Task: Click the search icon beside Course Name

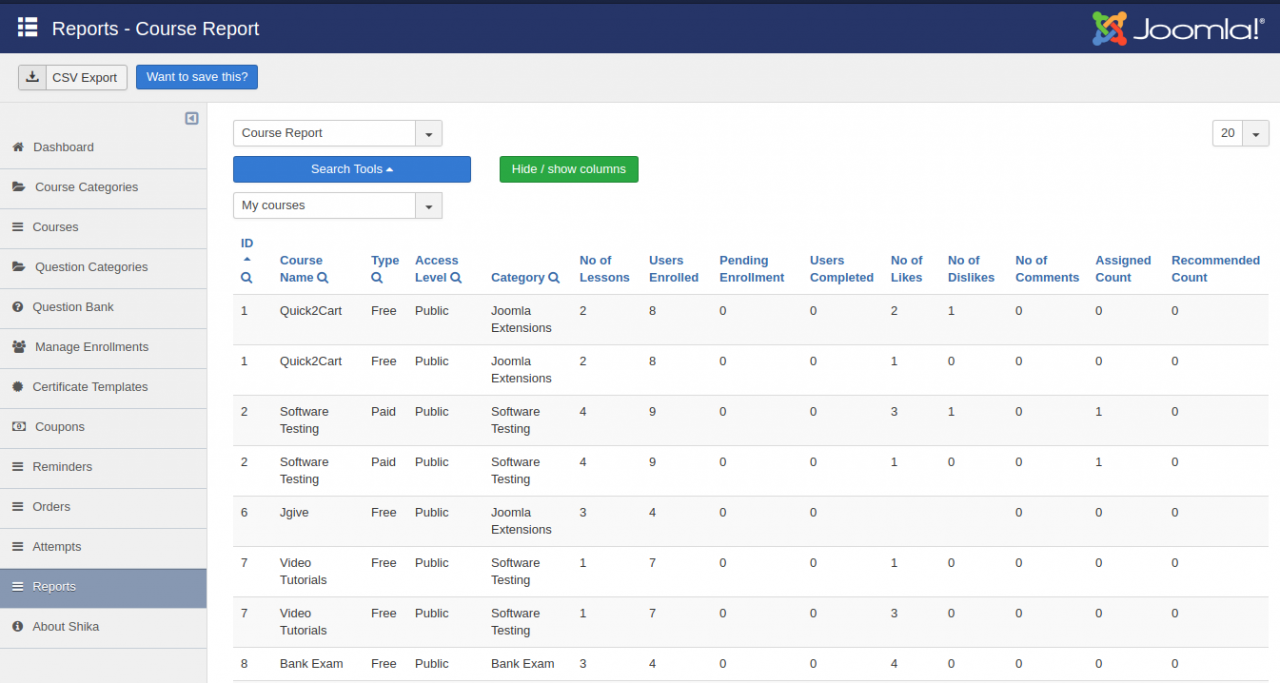Action: (323, 278)
